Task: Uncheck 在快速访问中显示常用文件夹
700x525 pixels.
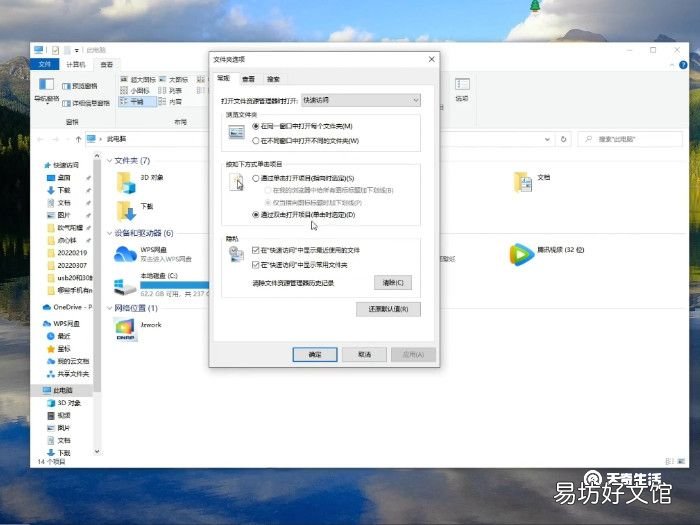Action: click(256, 265)
